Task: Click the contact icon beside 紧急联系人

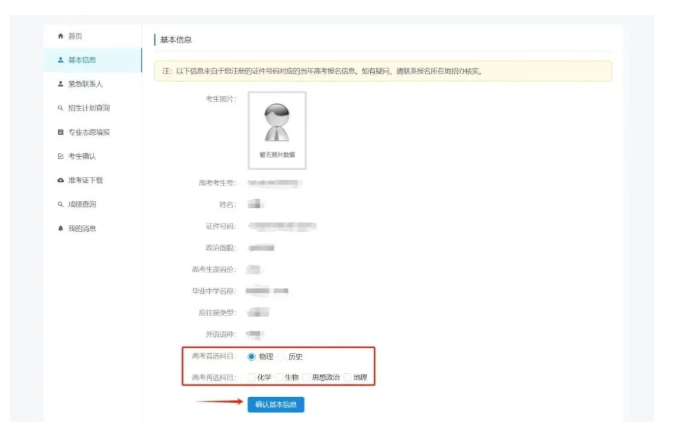Action: [x=60, y=84]
